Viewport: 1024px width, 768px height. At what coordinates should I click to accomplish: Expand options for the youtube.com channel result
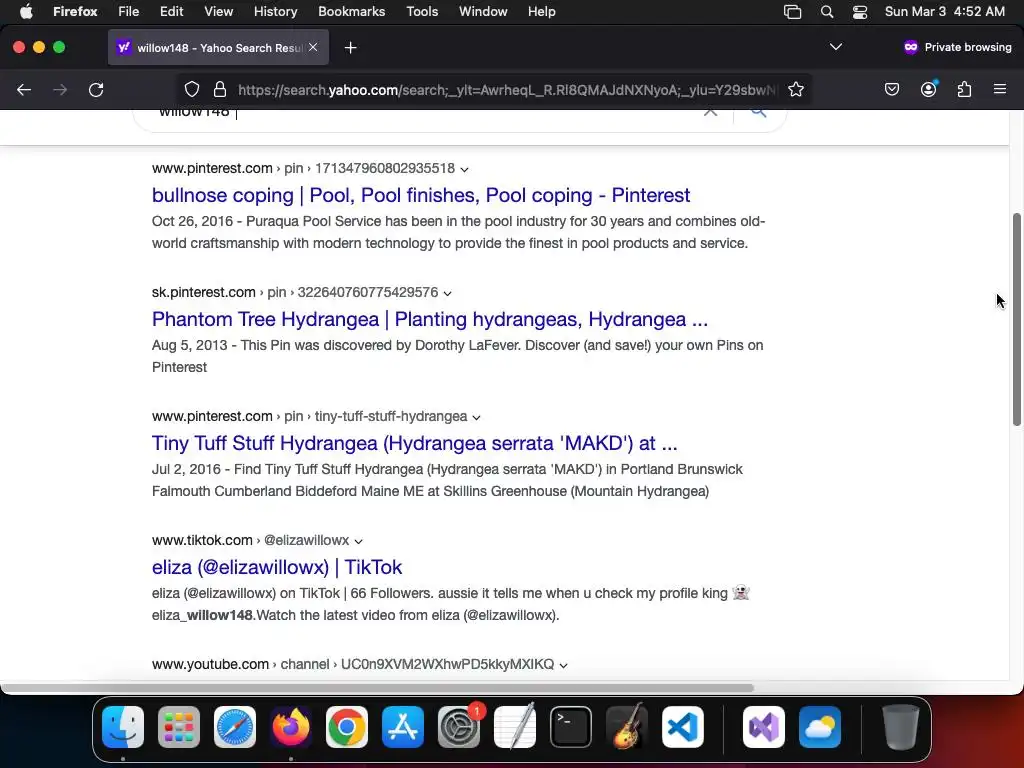[564, 665]
